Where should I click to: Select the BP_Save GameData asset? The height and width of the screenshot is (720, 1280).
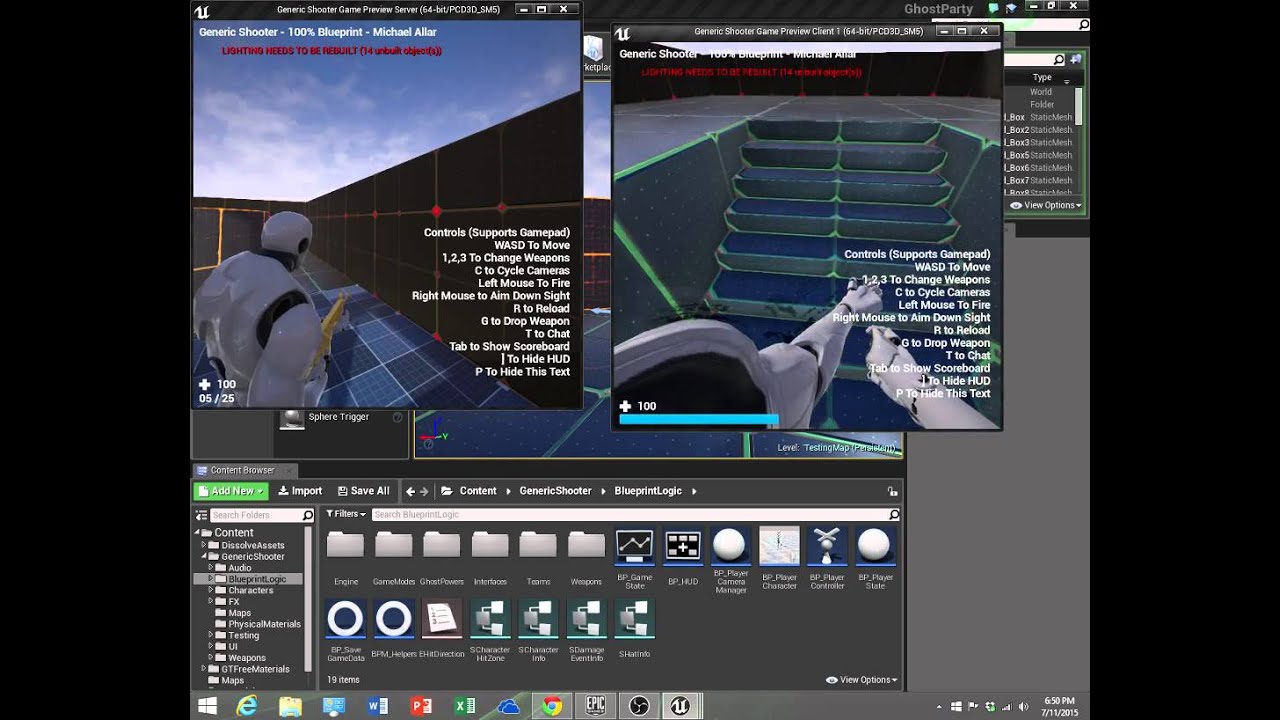[346, 631]
